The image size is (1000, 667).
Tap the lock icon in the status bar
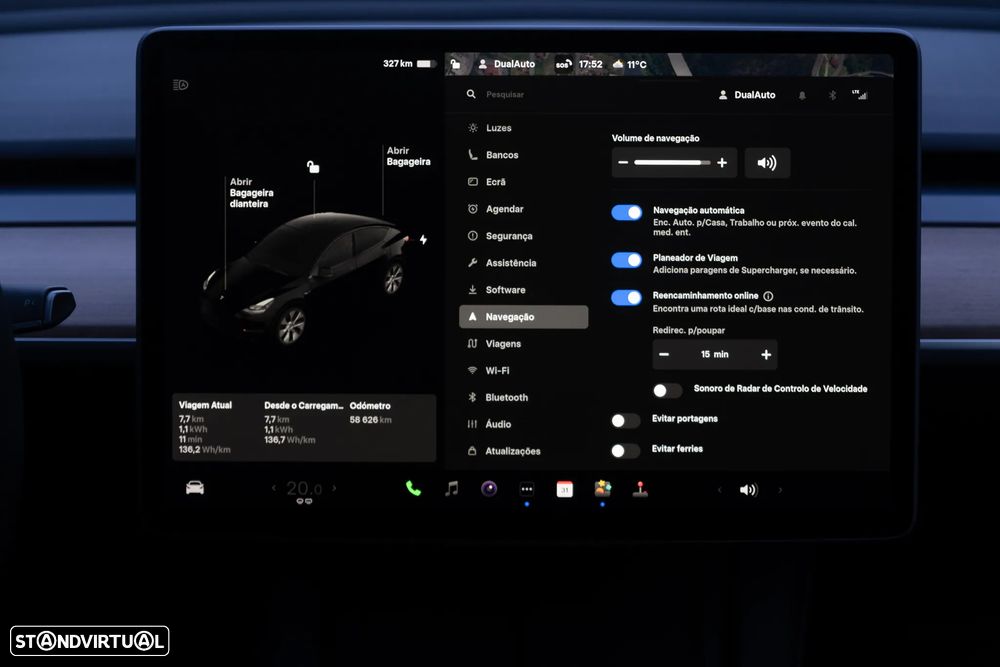tap(455, 64)
